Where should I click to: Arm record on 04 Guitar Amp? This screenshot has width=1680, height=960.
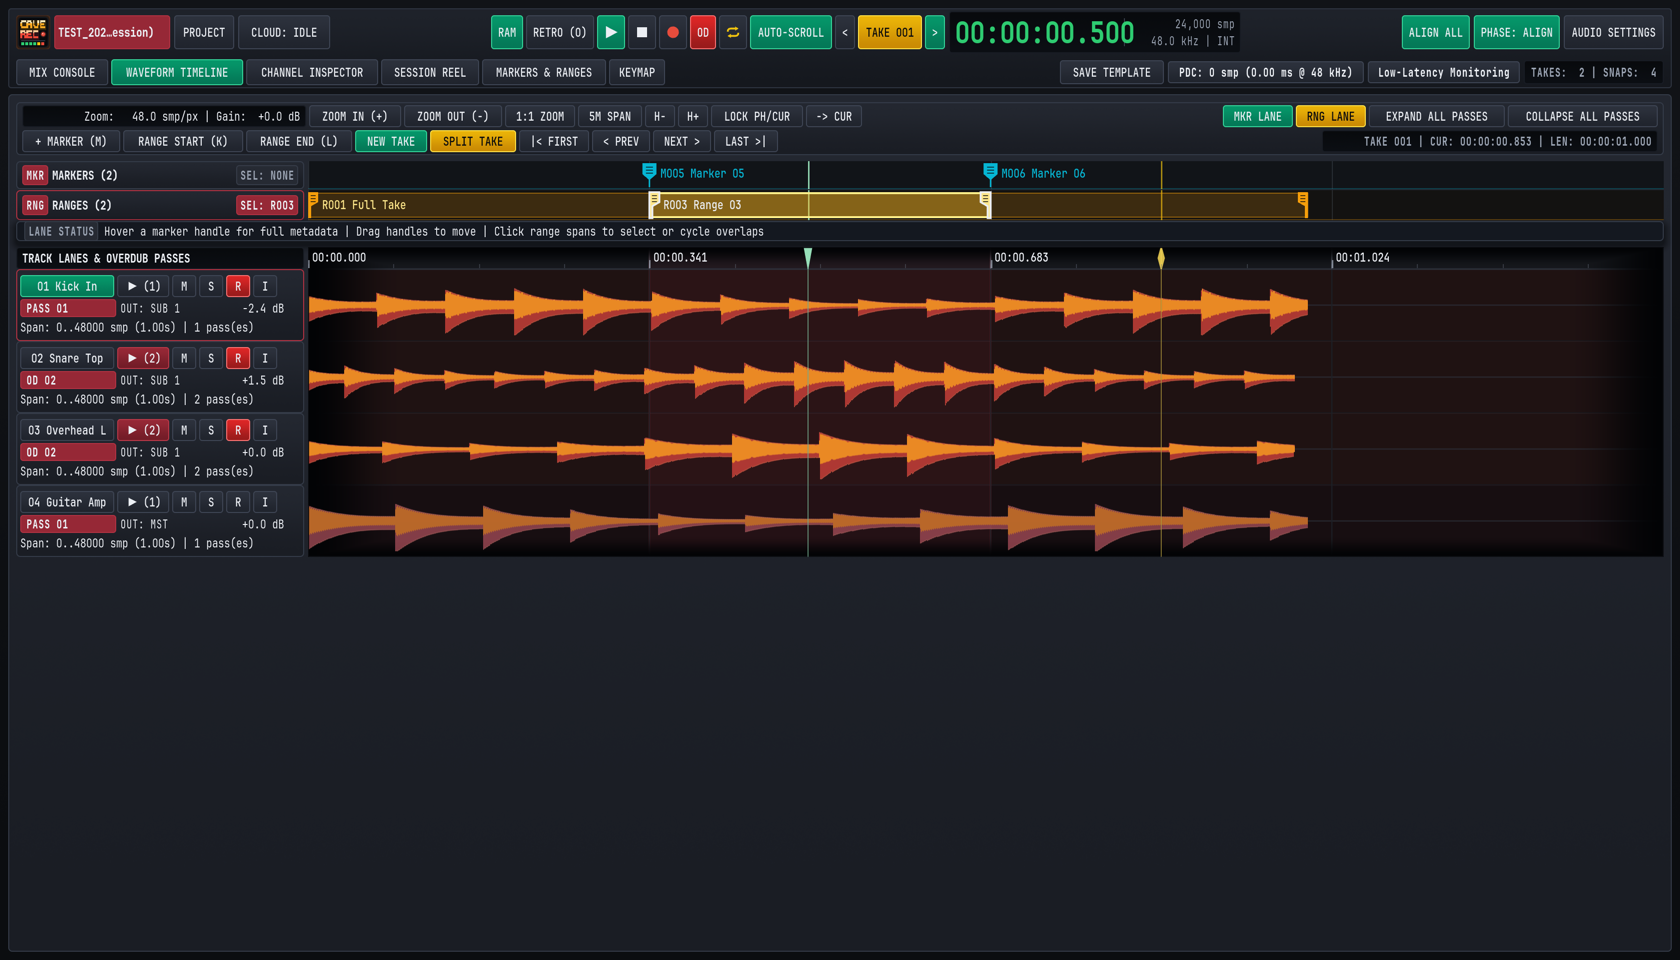[238, 502]
